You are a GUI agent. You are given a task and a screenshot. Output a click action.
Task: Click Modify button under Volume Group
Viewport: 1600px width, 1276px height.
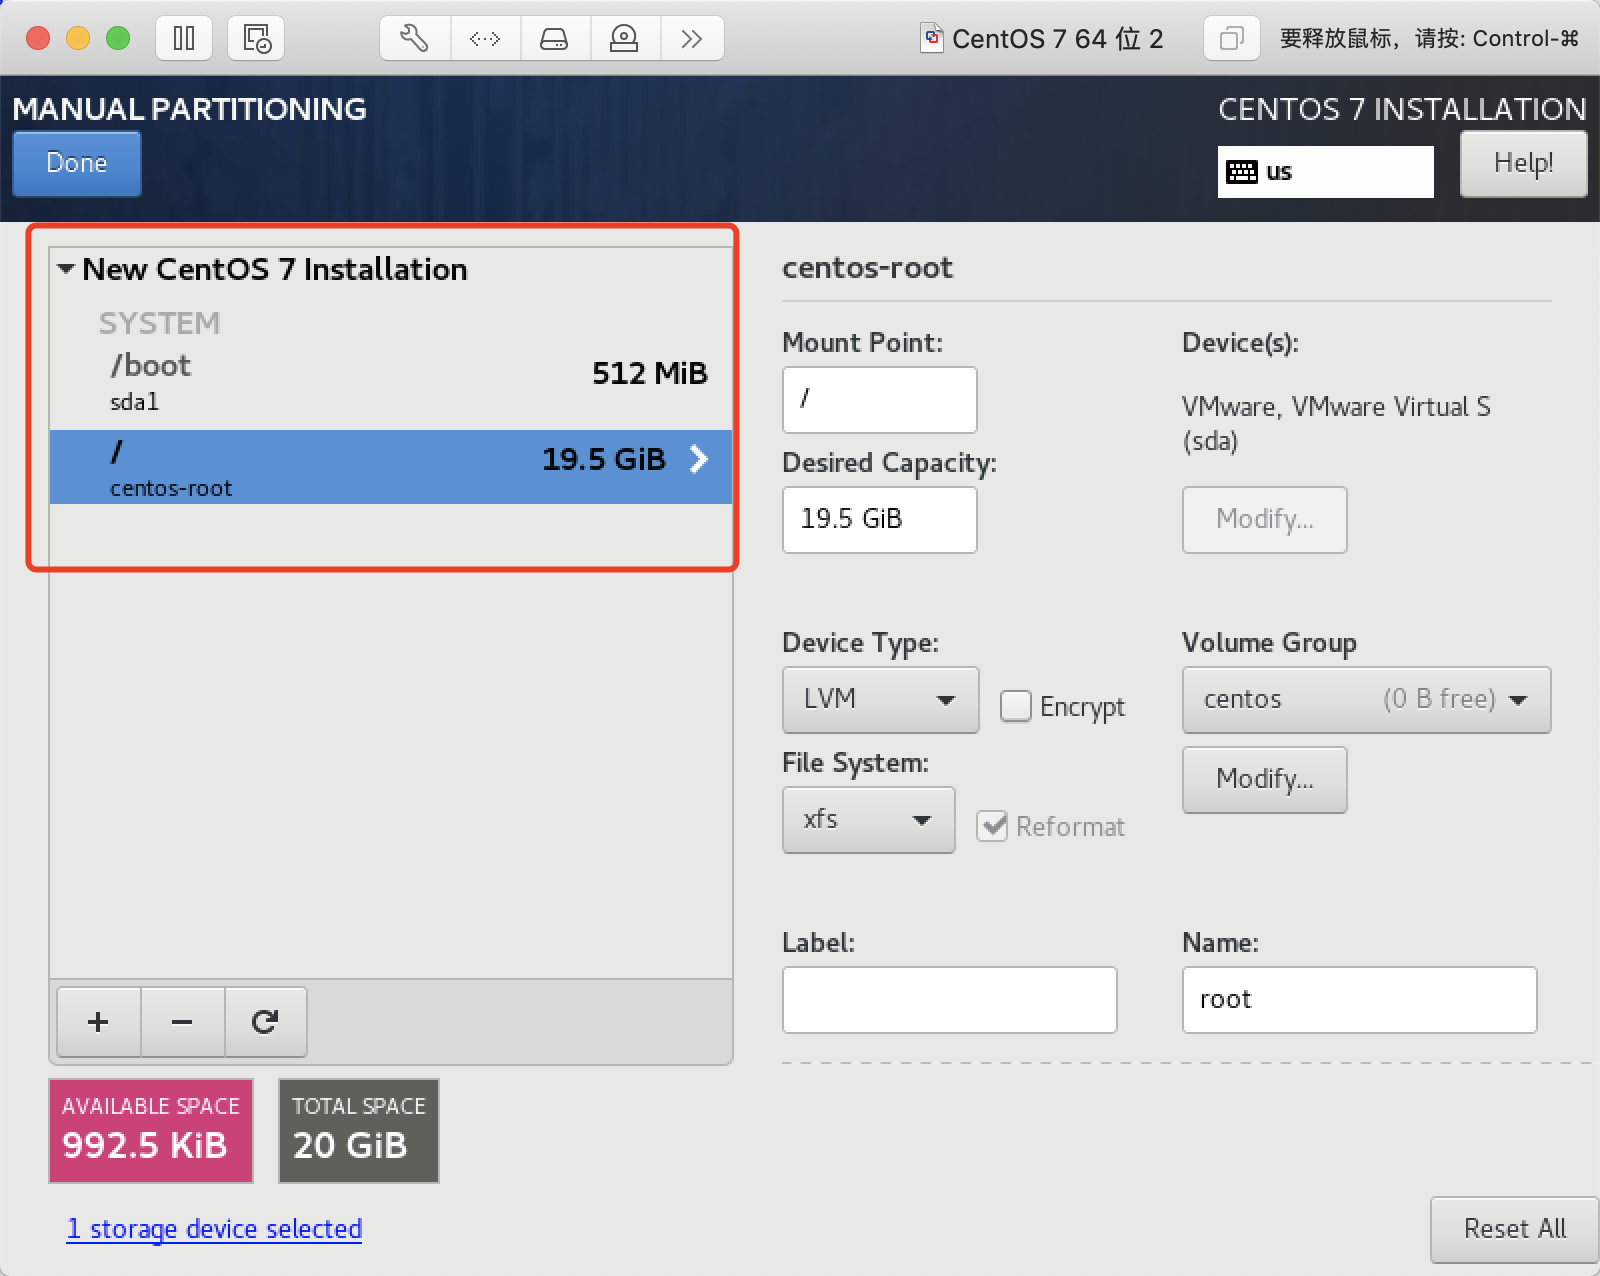click(x=1265, y=780)
